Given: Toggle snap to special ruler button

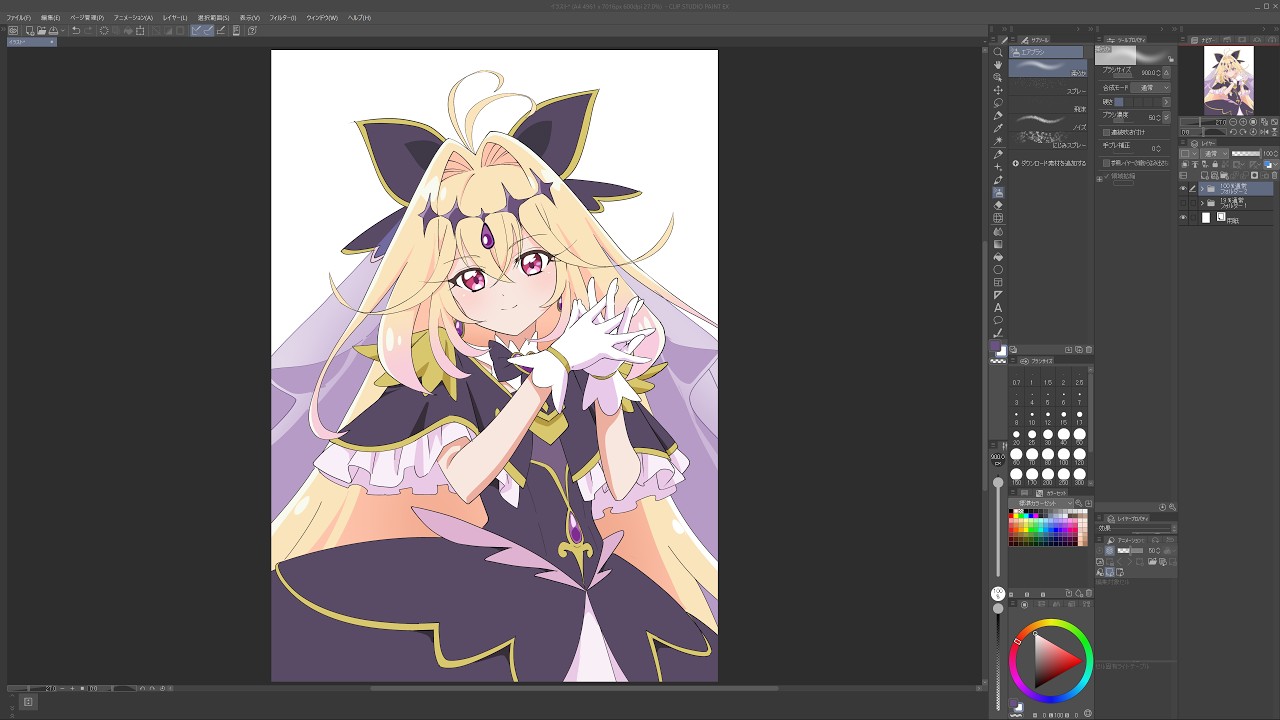Looking at the screenshot, I should pos(208,31).
